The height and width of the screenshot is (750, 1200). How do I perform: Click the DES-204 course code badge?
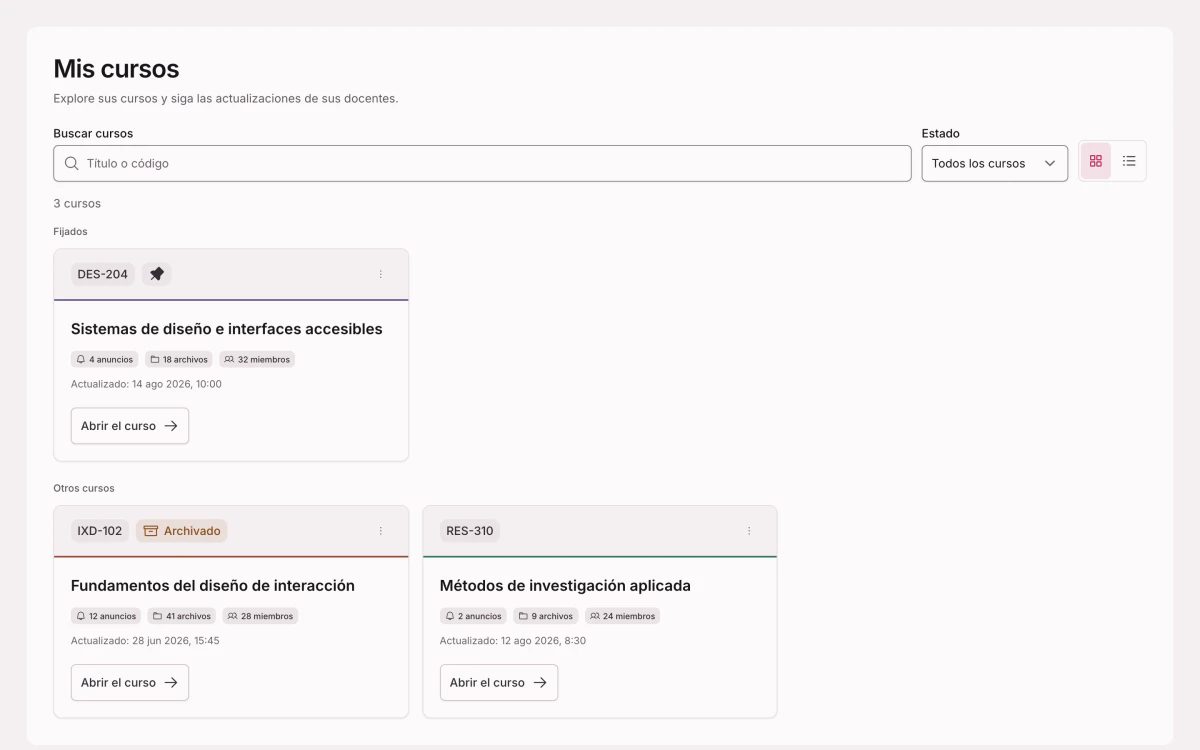pos(103,274)
